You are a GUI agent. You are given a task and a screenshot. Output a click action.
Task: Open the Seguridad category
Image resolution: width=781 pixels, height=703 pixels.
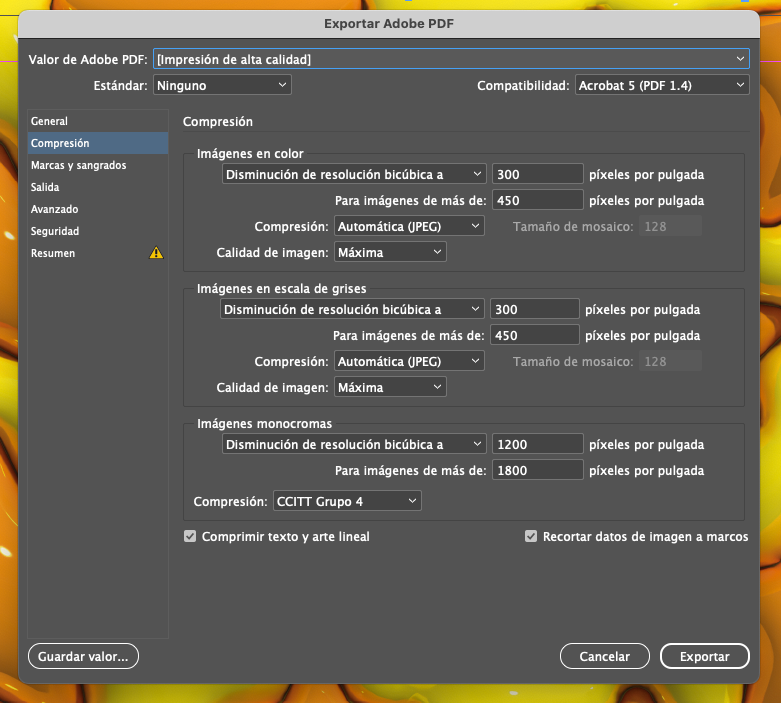[98, 231]
